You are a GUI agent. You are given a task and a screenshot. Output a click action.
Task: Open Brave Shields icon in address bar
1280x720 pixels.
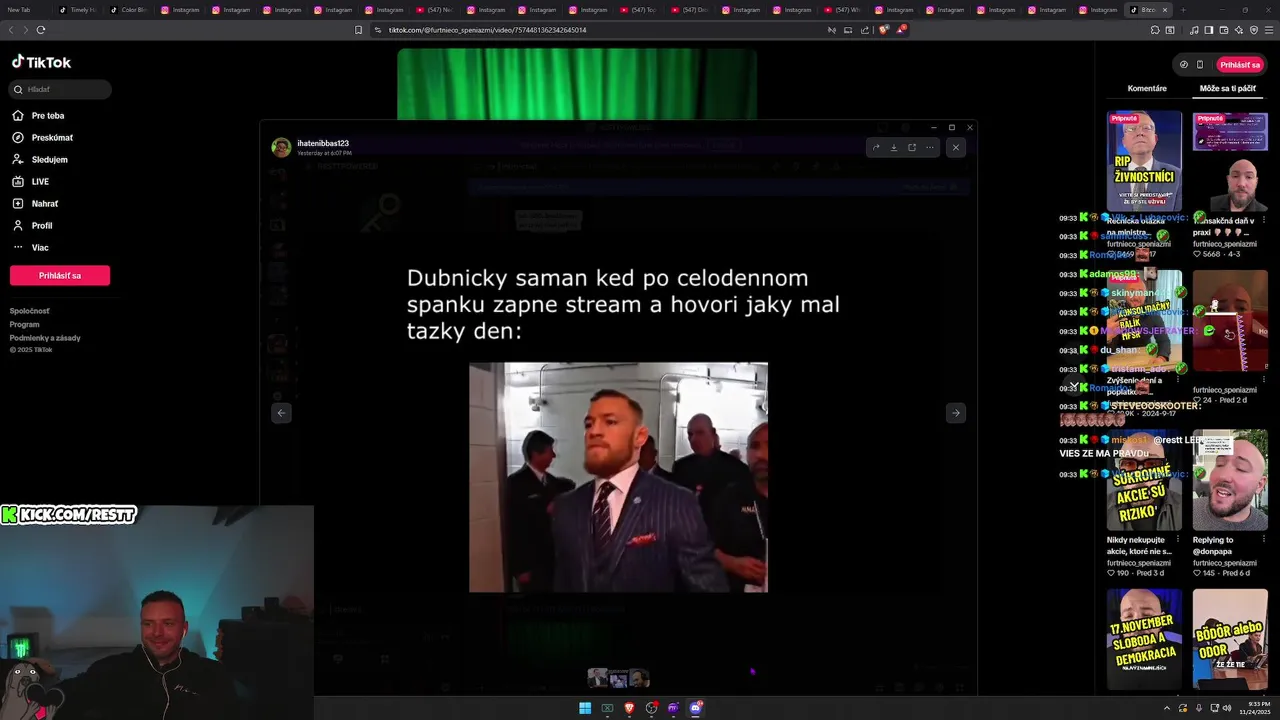(883, 30)
